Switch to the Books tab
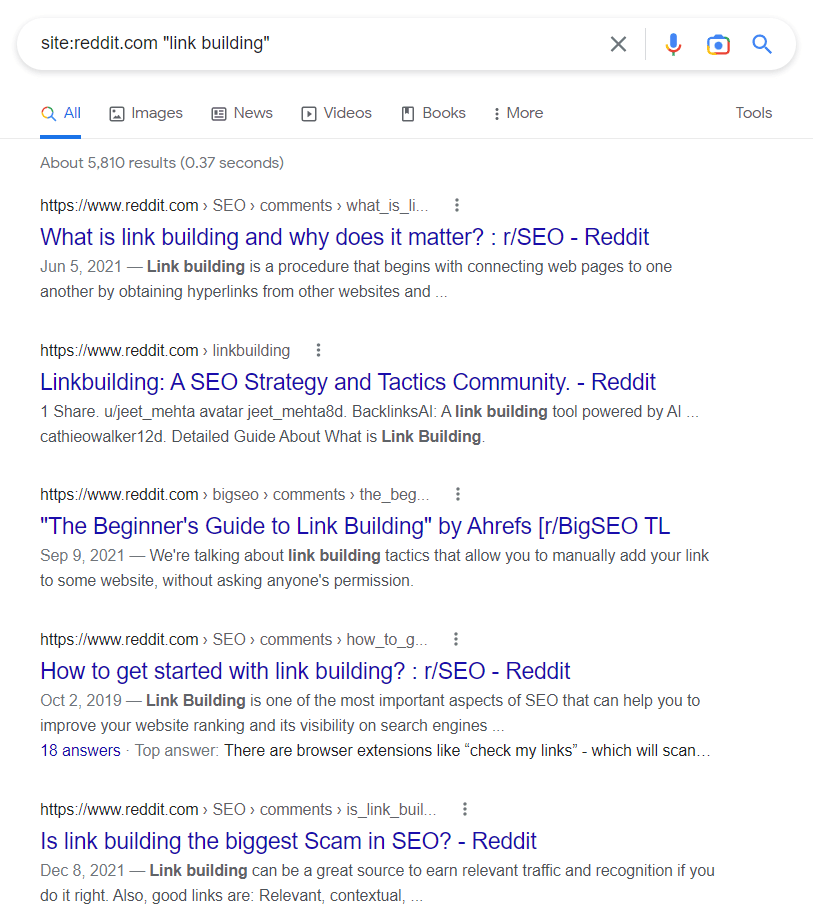The width and height of the screenshot is (813, 916). [433, 113]
